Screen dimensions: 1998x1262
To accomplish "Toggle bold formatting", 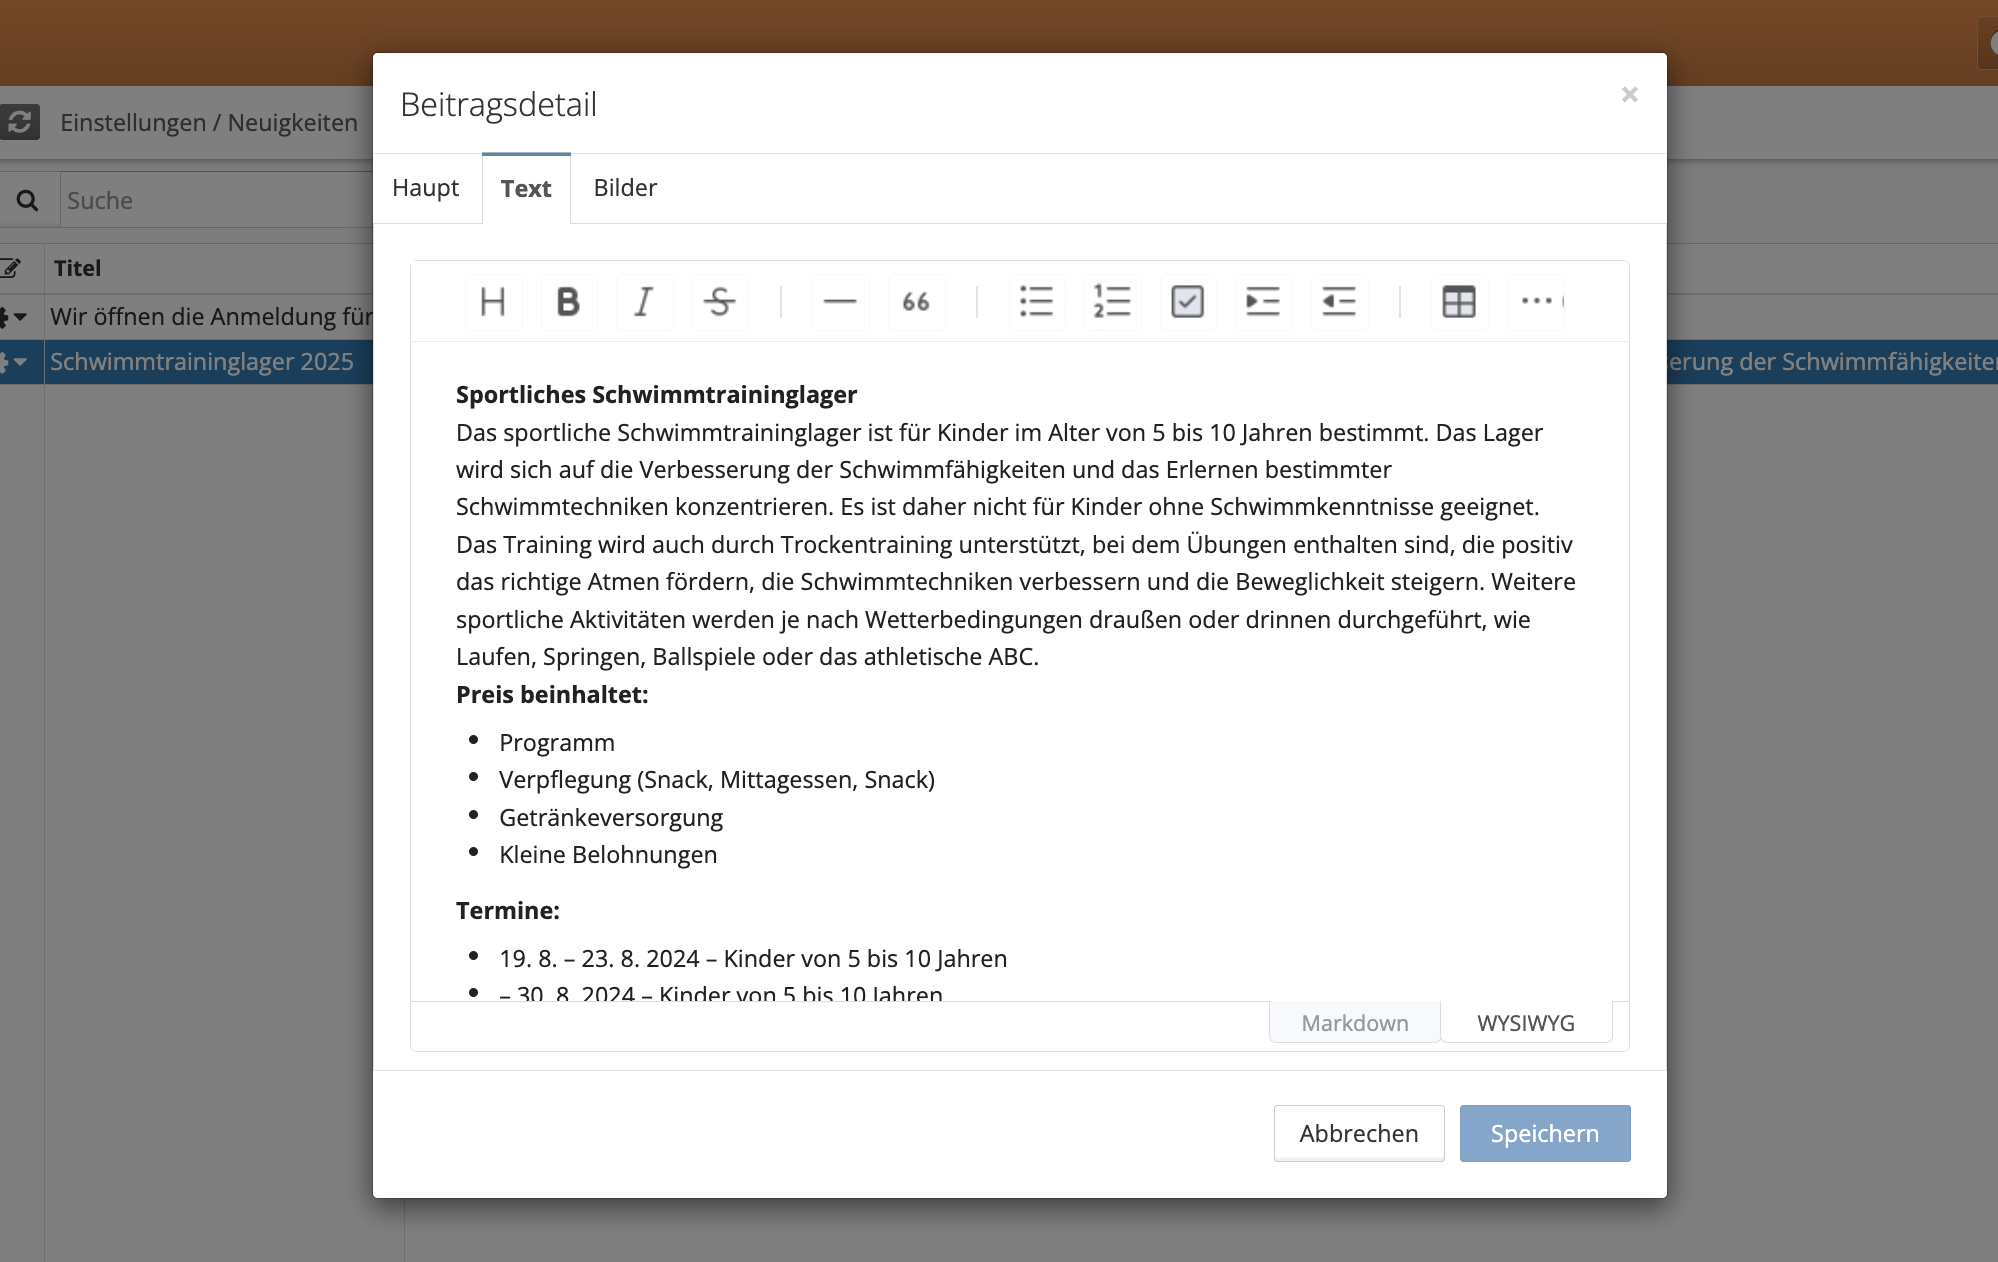I will point(568,301).
